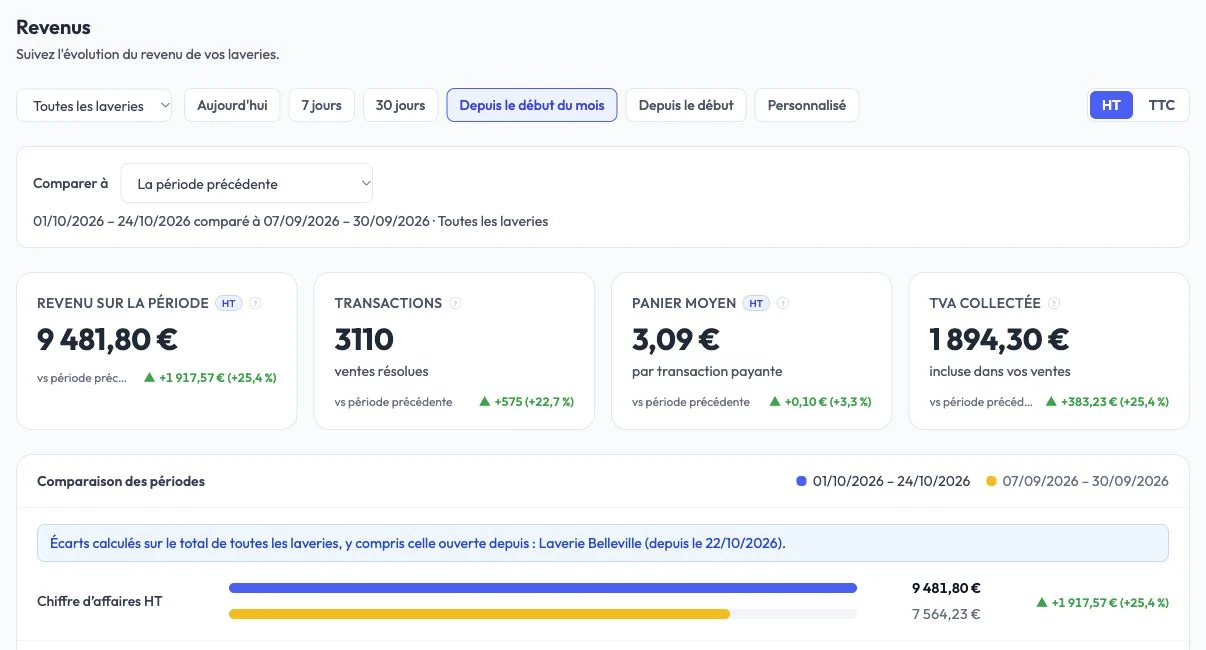Click the Comparaison des périodes heading

[121, 481]
